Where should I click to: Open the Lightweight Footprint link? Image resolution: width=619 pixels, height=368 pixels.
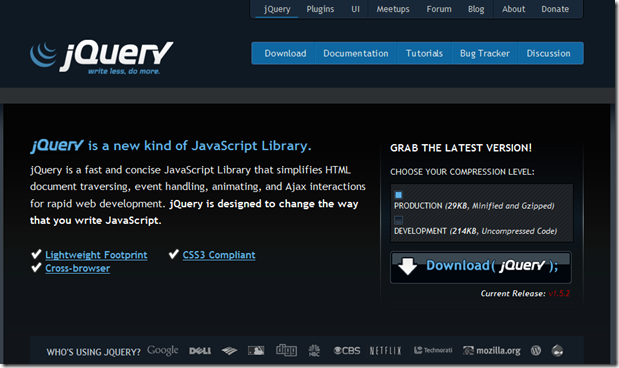pyautogui.click(x=96, y=255)
